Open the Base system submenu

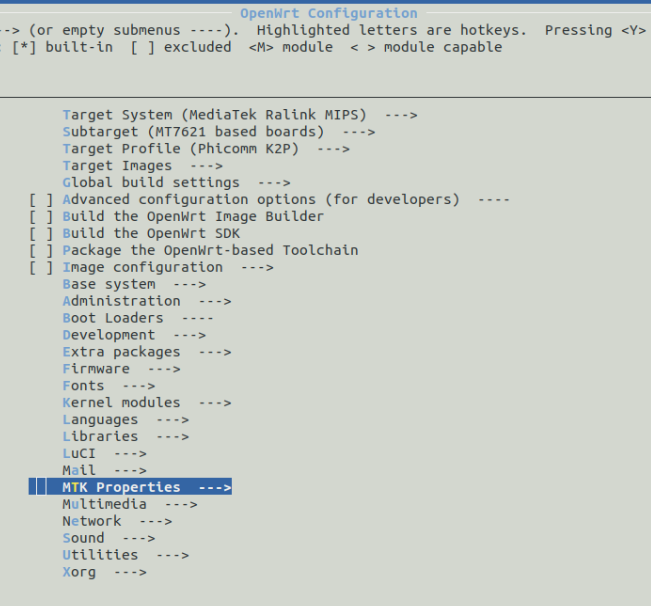134,285
